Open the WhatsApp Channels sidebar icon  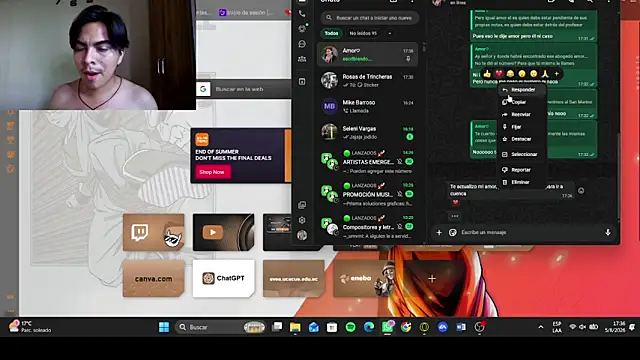click(x=302, y=44)
